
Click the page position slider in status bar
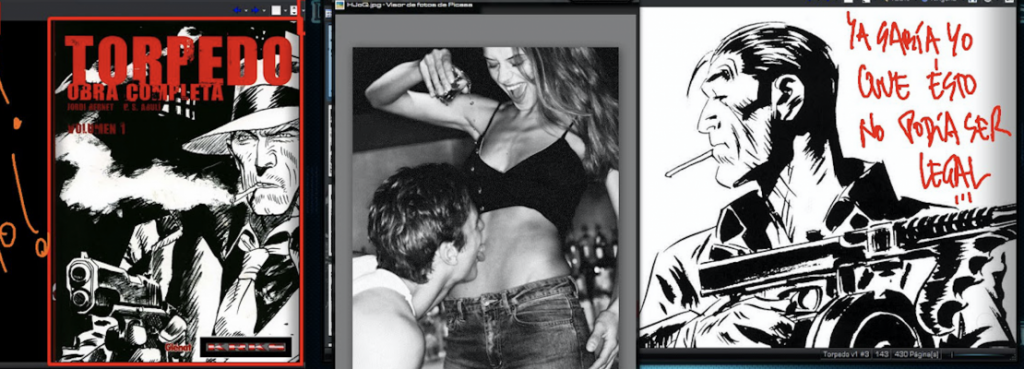coord(978,355)
